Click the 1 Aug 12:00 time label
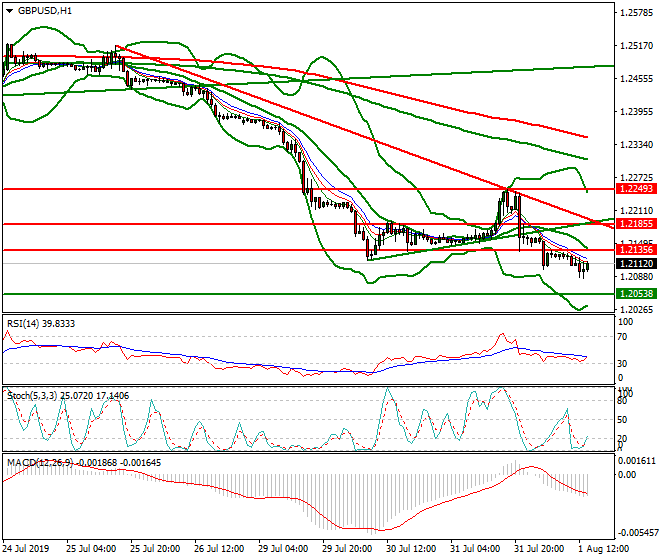Viewport: 660px width, 560px height. click(603, 549)
